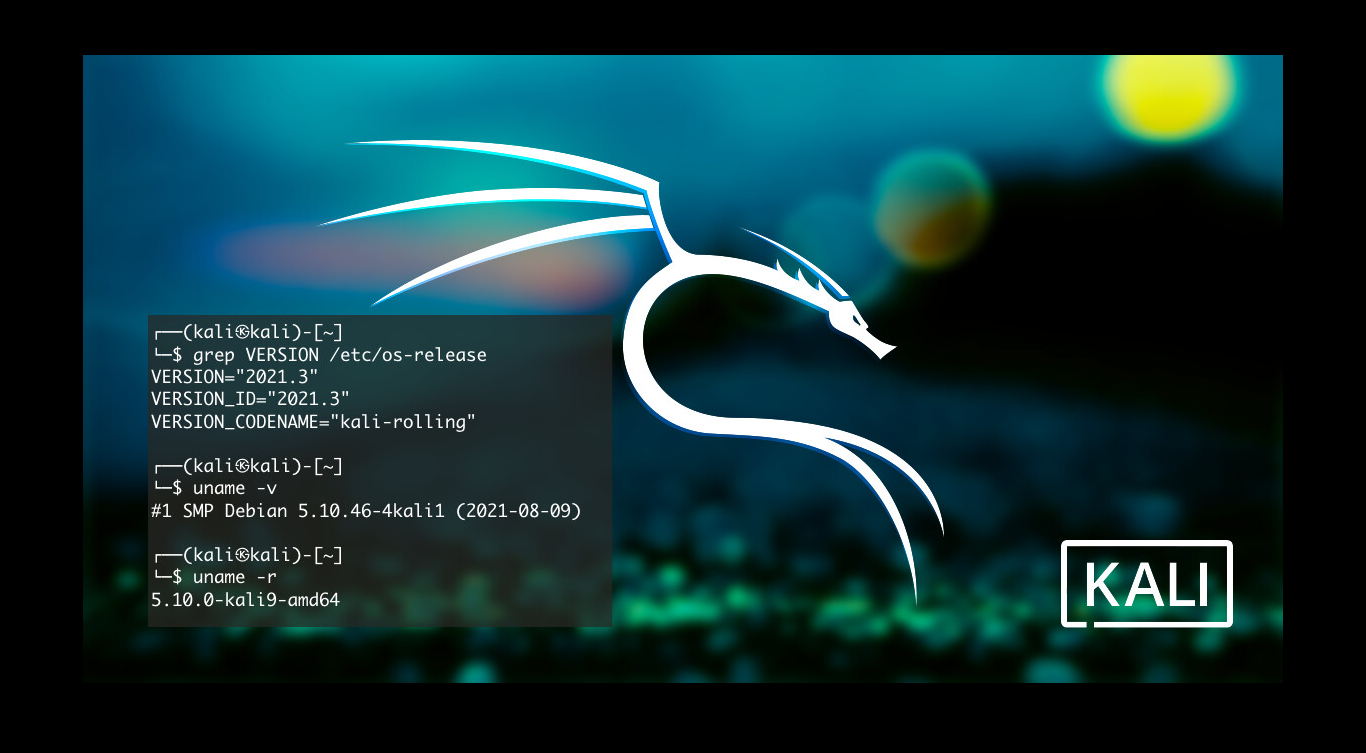This screenshot has height=753, width=1366.
Task: Select the line VERSION_CODENAME="kali-rolling"
Action: click(x=313, y=422)
